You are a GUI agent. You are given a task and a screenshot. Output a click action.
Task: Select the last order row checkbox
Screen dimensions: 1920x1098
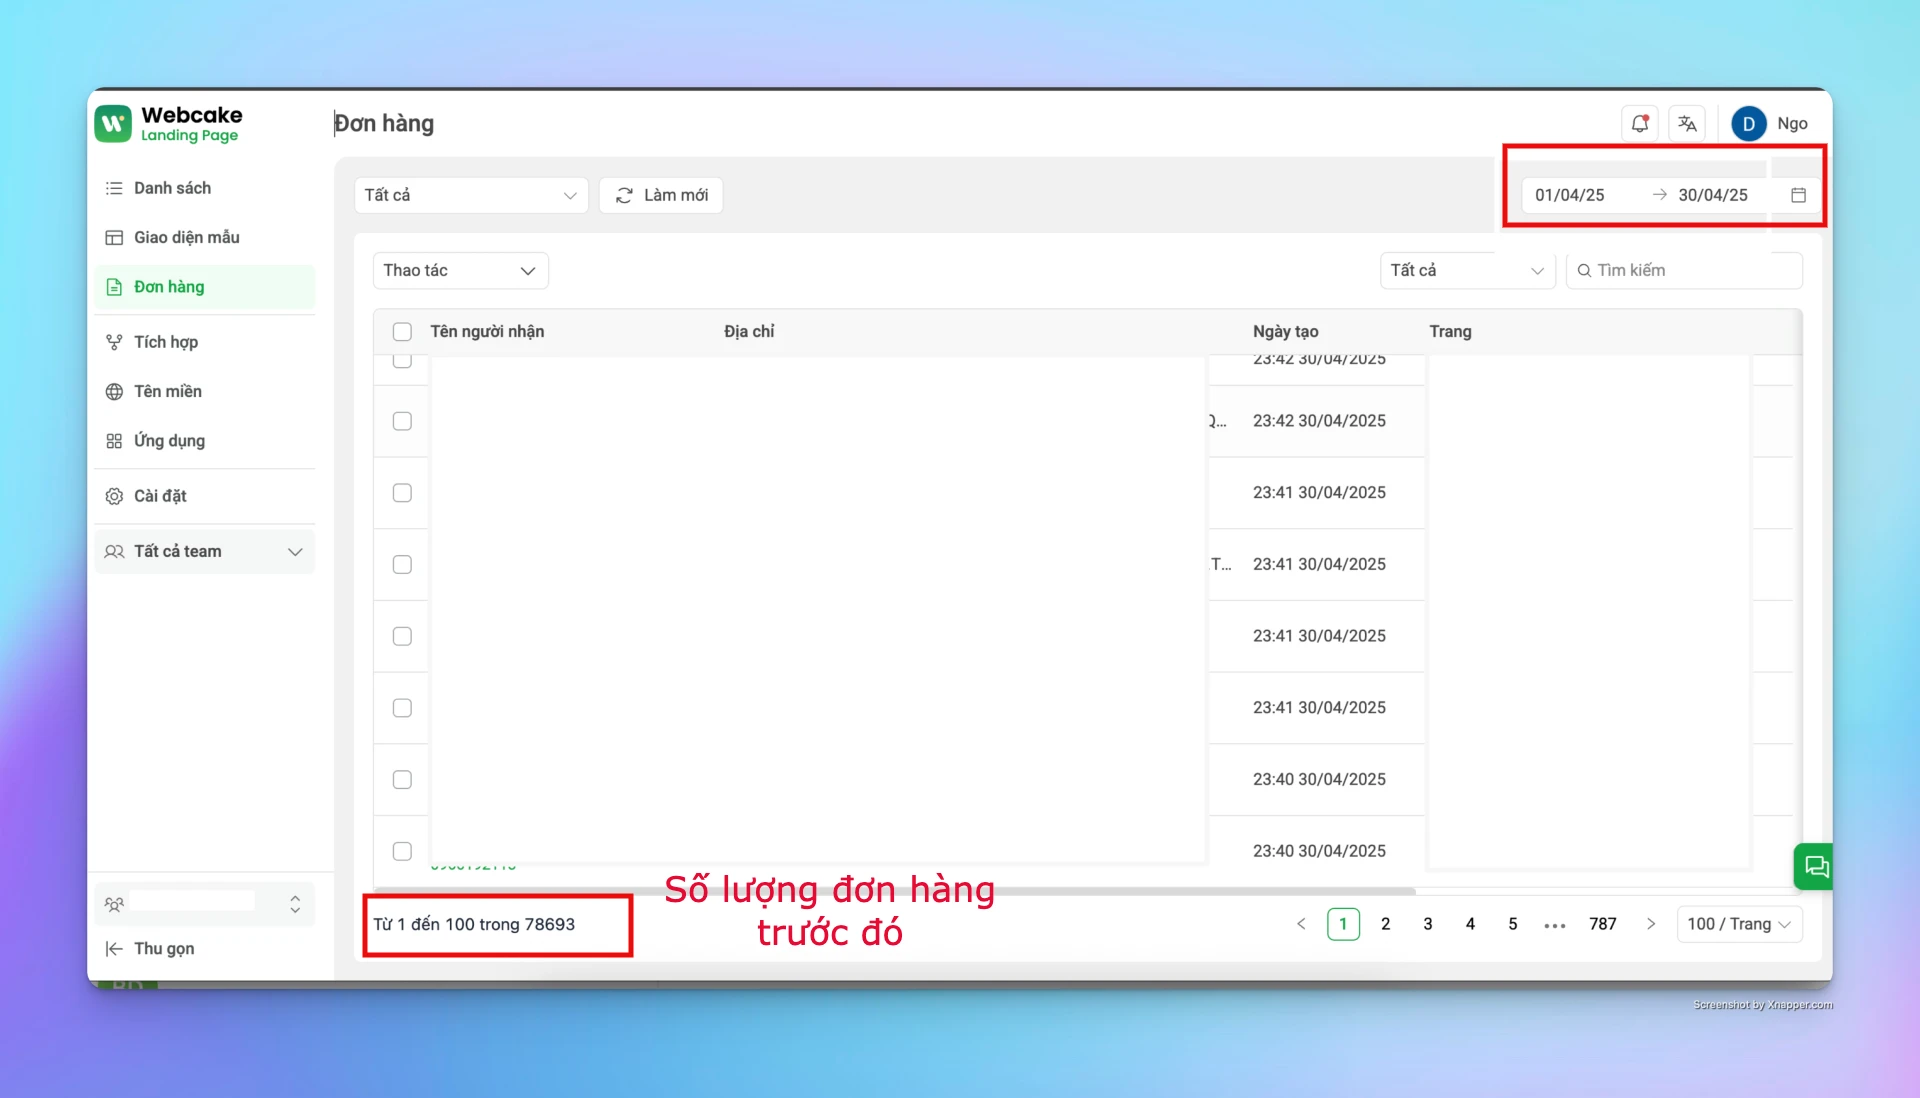click(x=402, y=851)
